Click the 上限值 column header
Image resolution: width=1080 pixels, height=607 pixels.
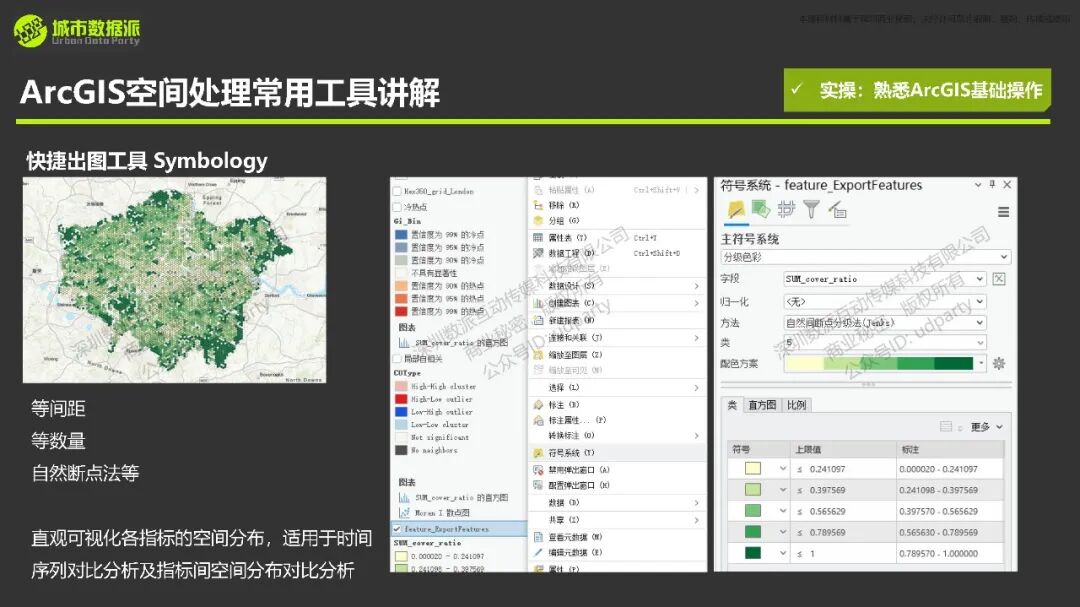pyautogui.click(x=842, y=449)
